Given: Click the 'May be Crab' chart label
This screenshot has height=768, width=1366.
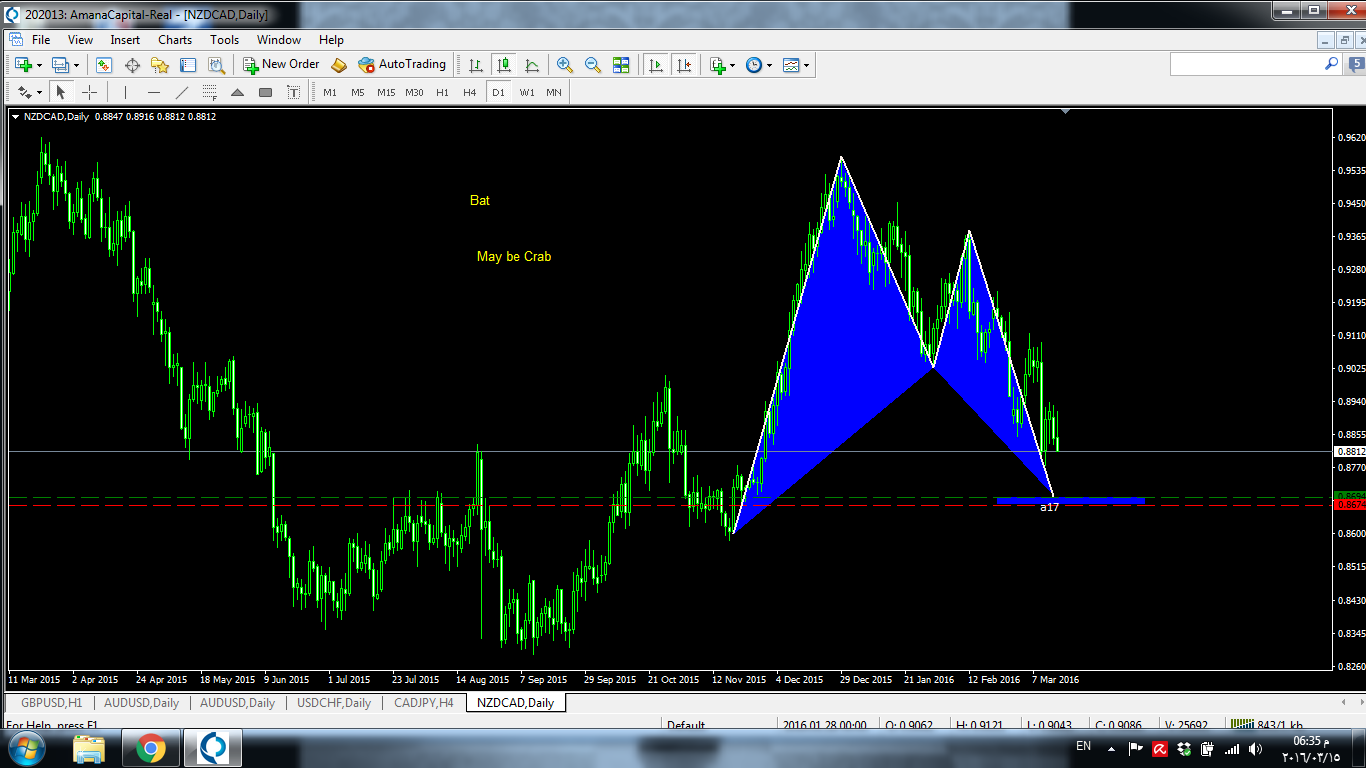Looking at the screenshot, I should pyautogui.click(x=514, y=257).
